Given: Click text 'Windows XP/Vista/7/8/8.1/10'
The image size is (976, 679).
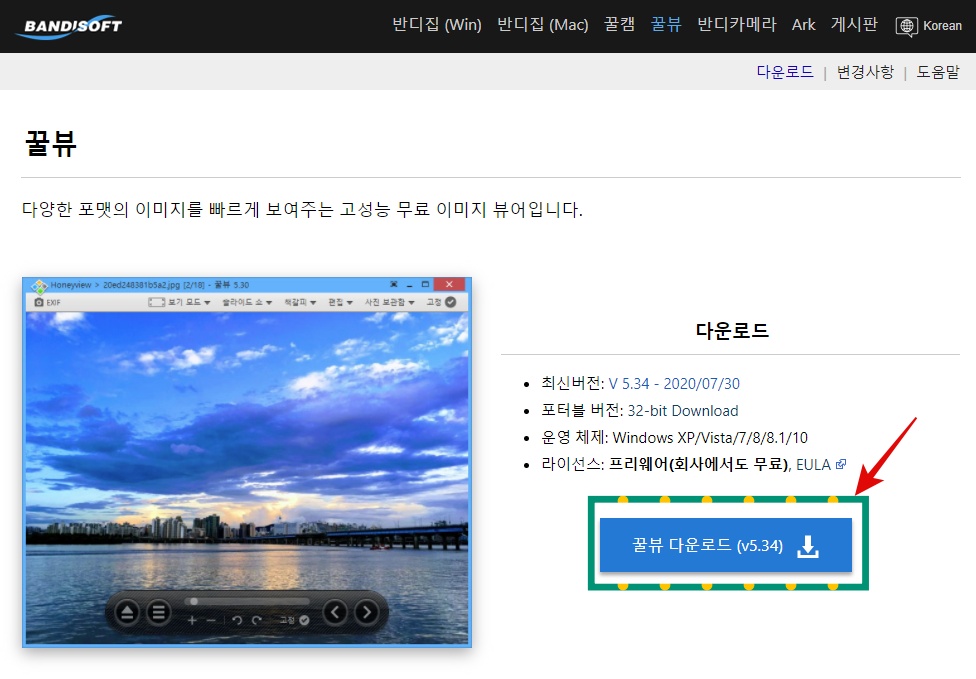Looking at the screenshot, I should pyautogui.click(x=710, y=438).
